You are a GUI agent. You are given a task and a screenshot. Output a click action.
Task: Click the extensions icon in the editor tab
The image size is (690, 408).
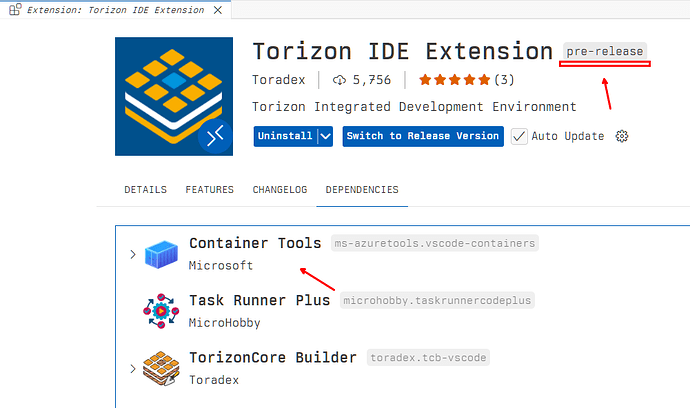(15, 9)
